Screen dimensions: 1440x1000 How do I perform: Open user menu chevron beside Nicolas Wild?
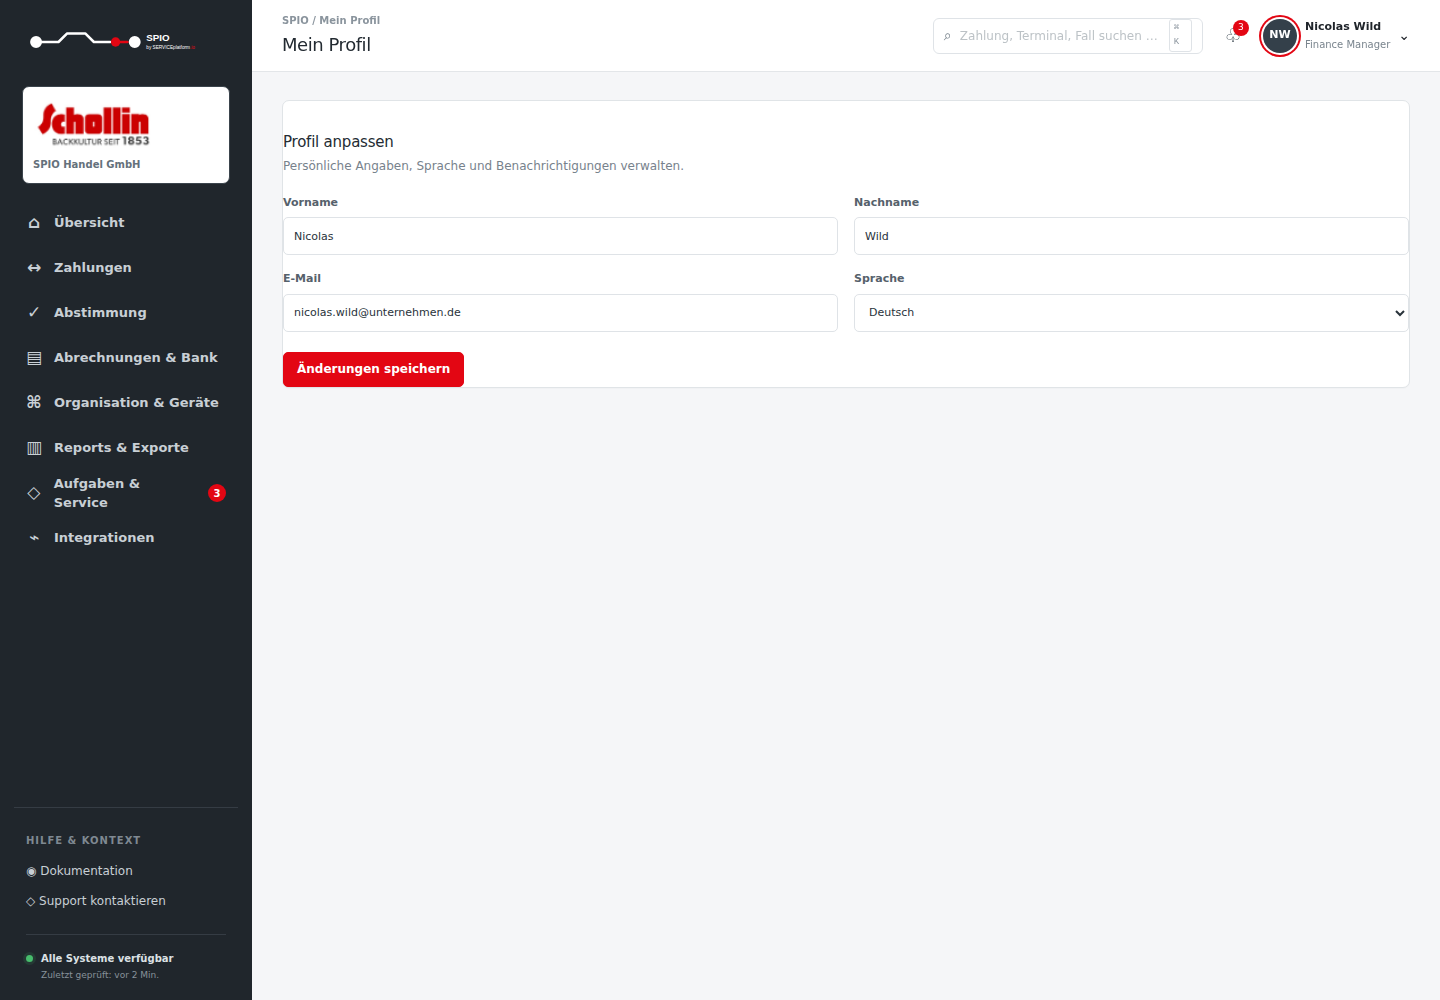click(x=1404, y=38)
